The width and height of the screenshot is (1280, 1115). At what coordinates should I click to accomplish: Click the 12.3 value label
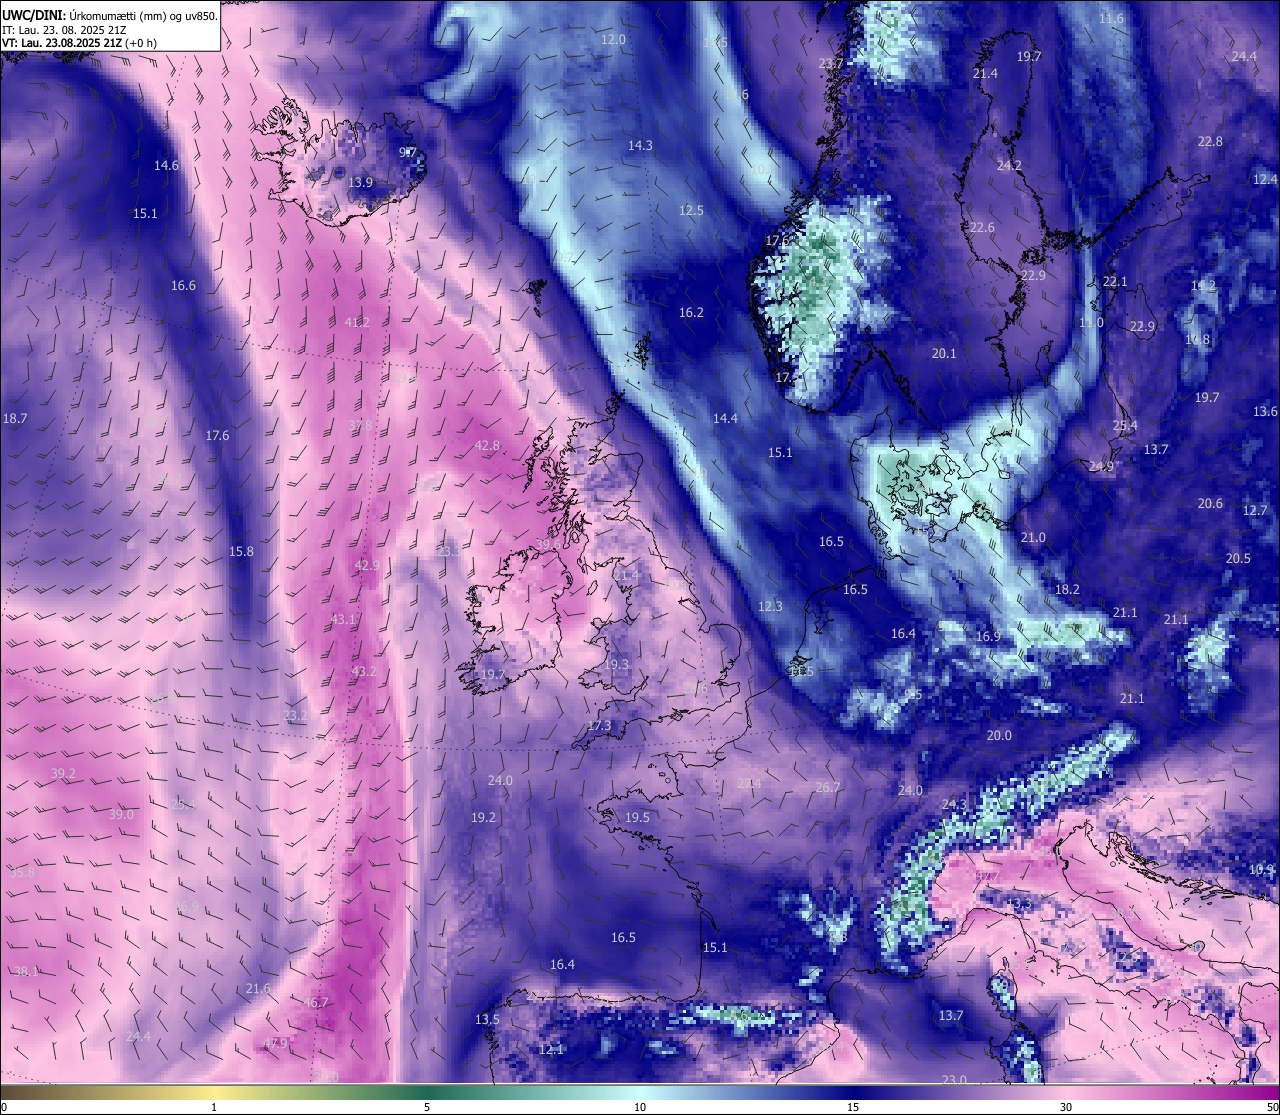tap(770, 606)
